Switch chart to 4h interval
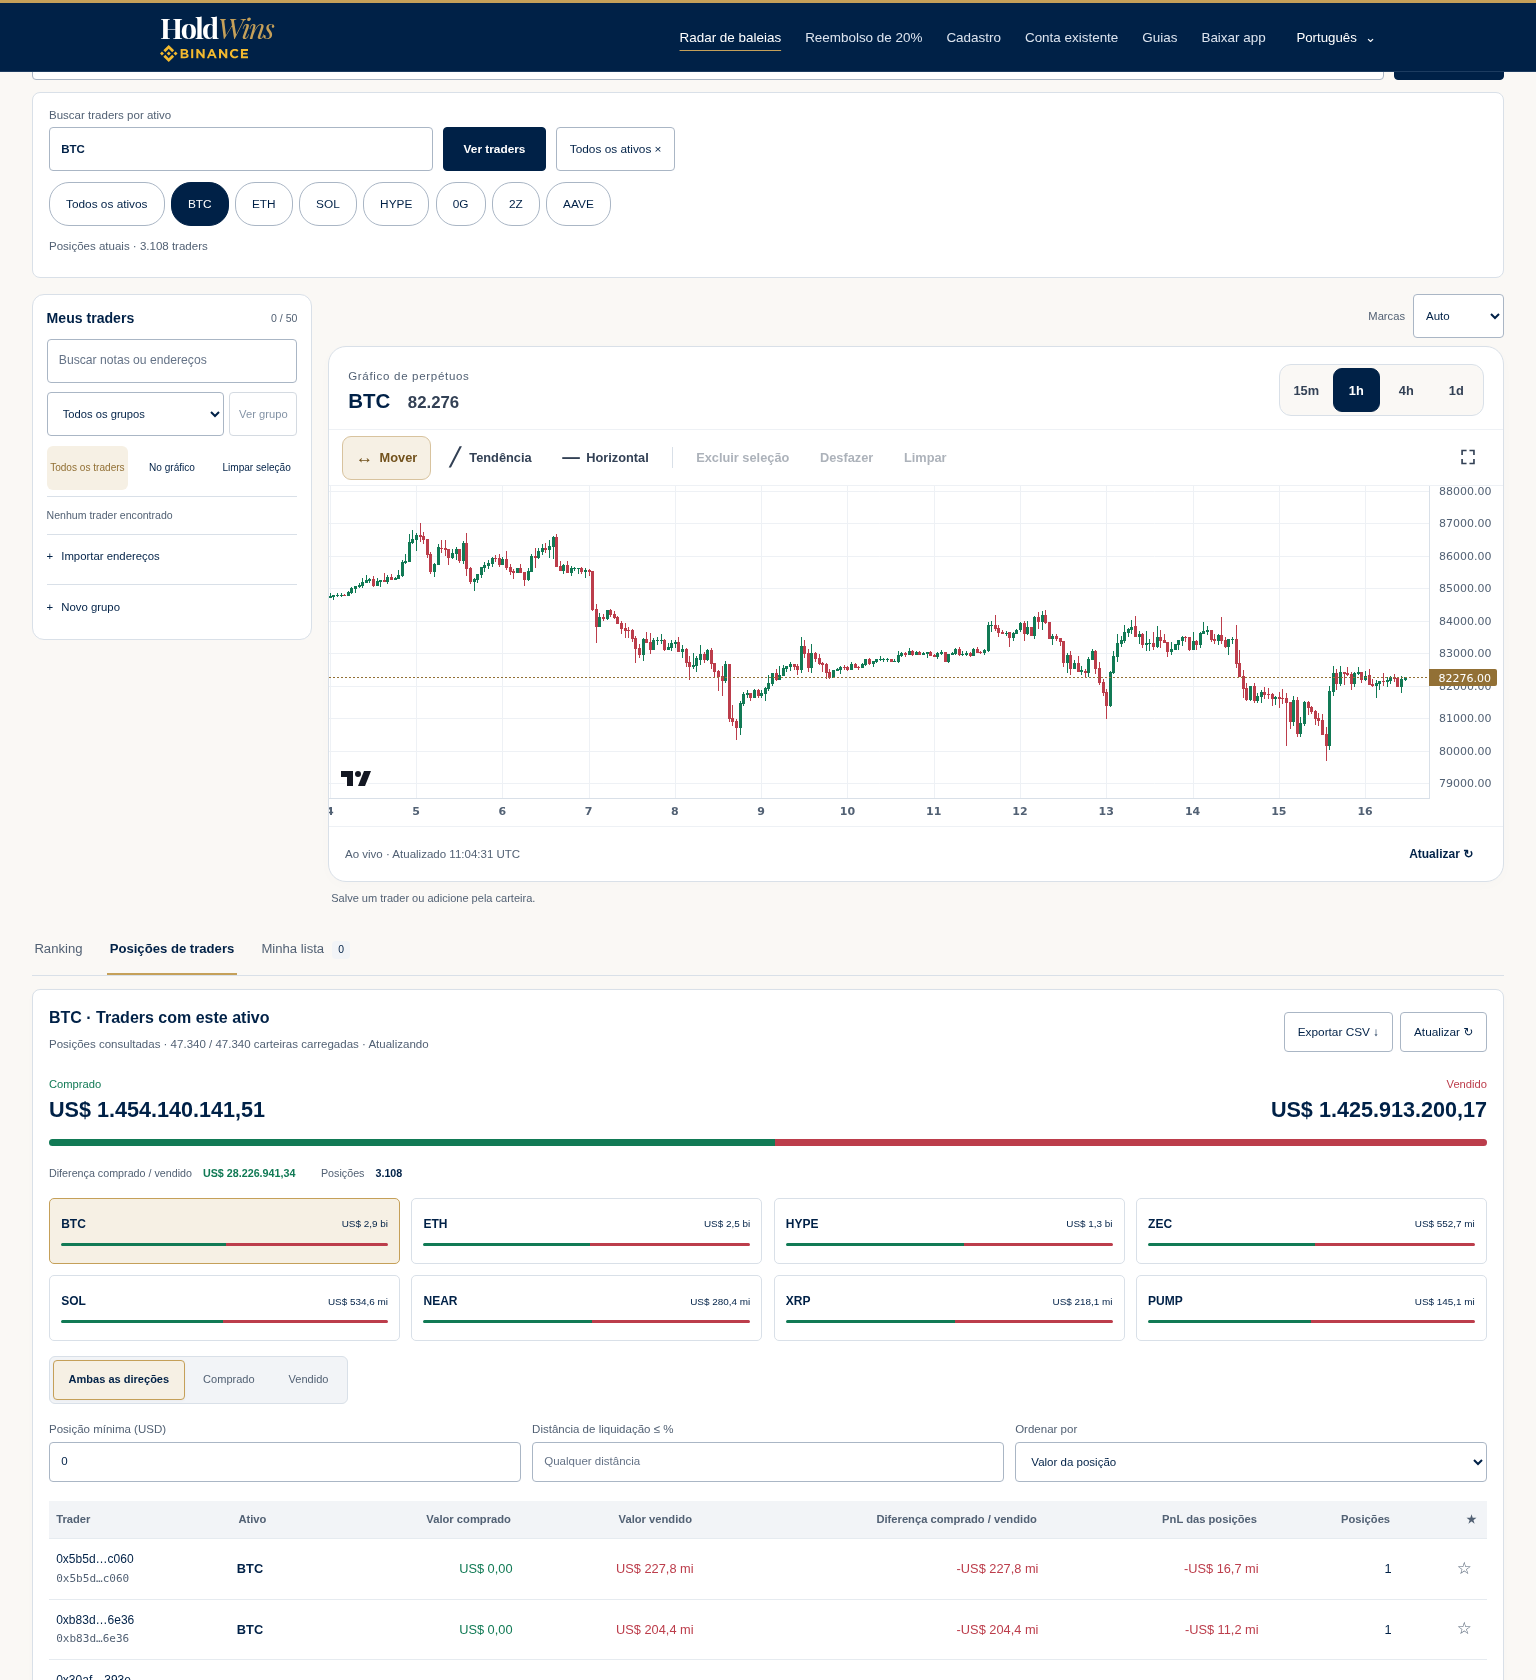The width and height of the screenshot is (1536, 1680). tap(1406, 391)
